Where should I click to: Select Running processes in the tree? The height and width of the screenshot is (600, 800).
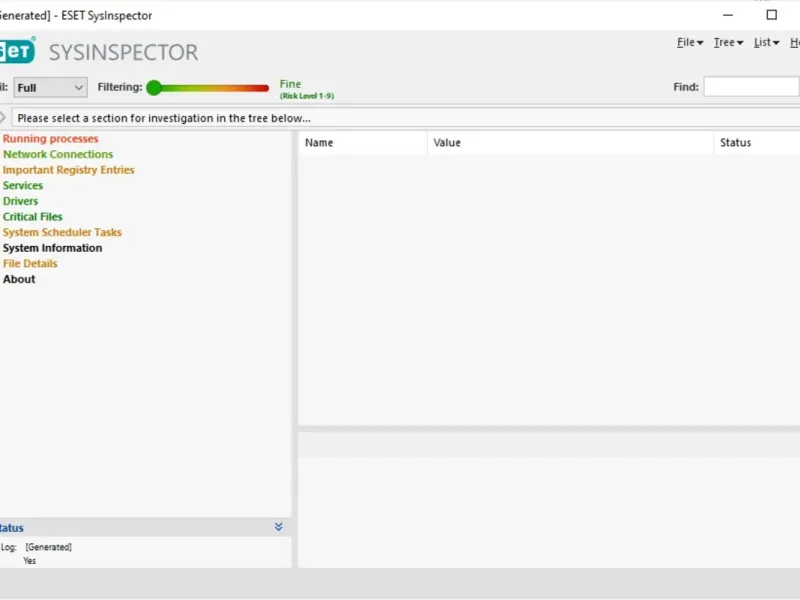(x=51, y=139)
